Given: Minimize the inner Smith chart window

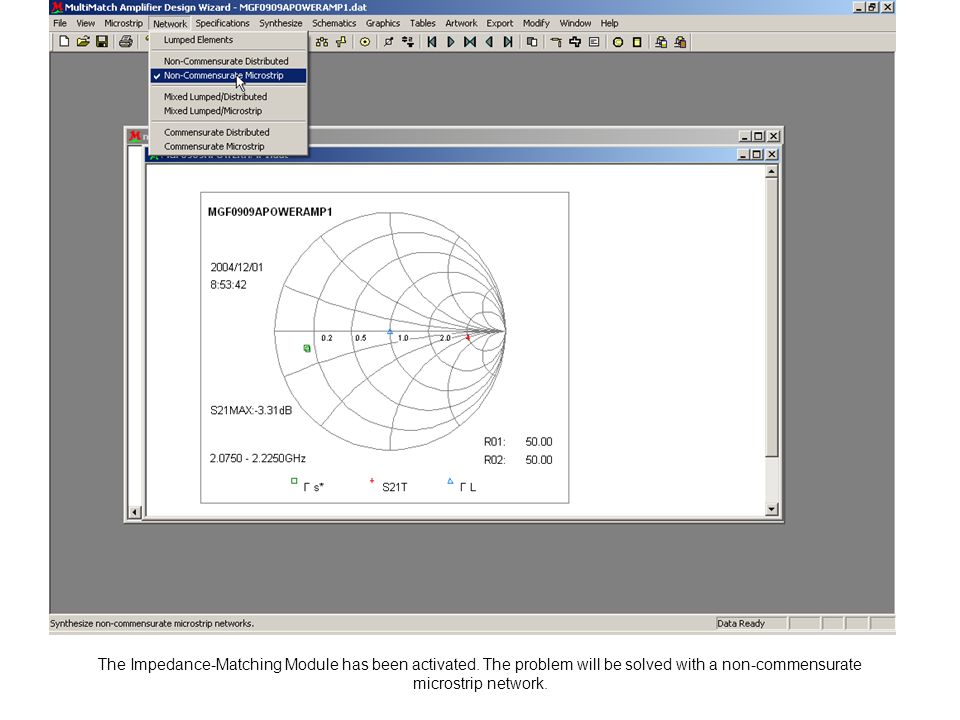Looking at the screenshot, I should [x=744, y=154].
